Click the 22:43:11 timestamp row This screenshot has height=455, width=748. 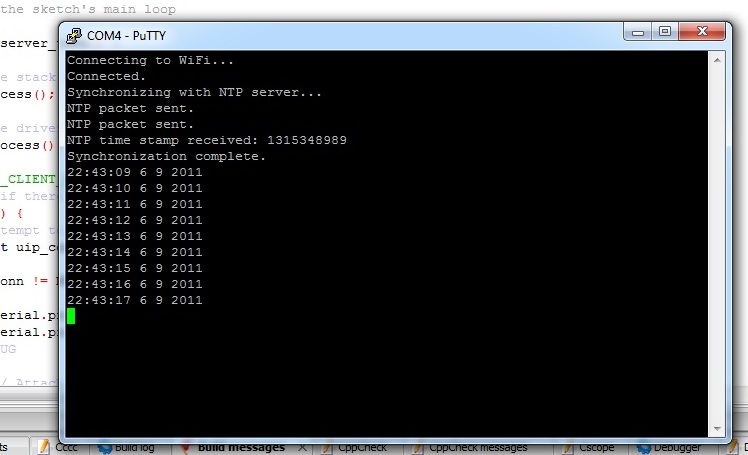(135, 204)
